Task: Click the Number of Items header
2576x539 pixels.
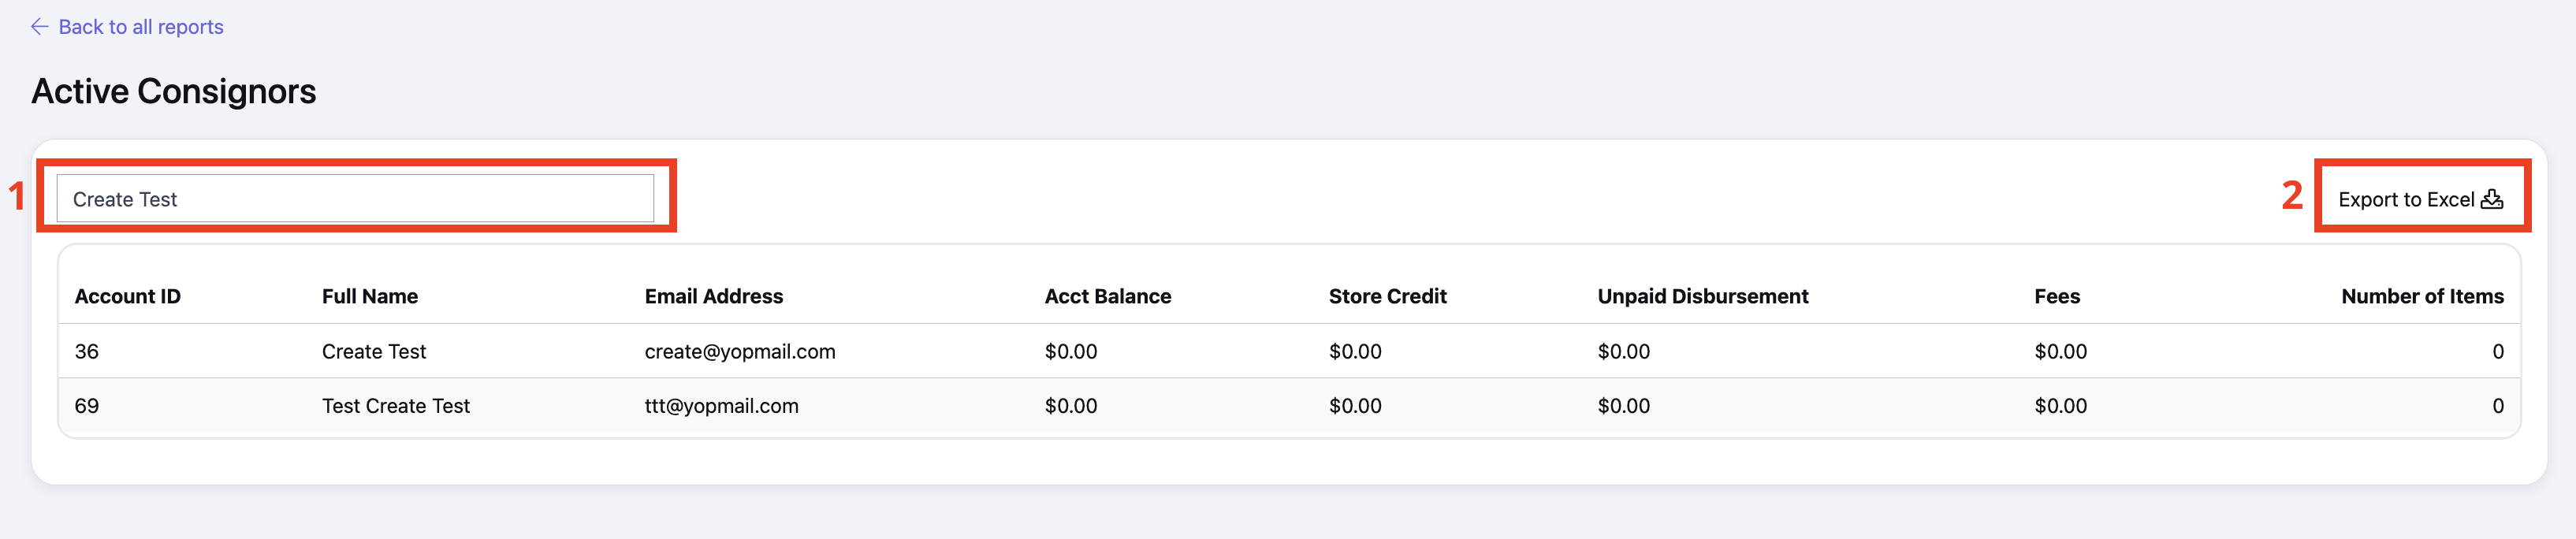Action: point(2422,296)
